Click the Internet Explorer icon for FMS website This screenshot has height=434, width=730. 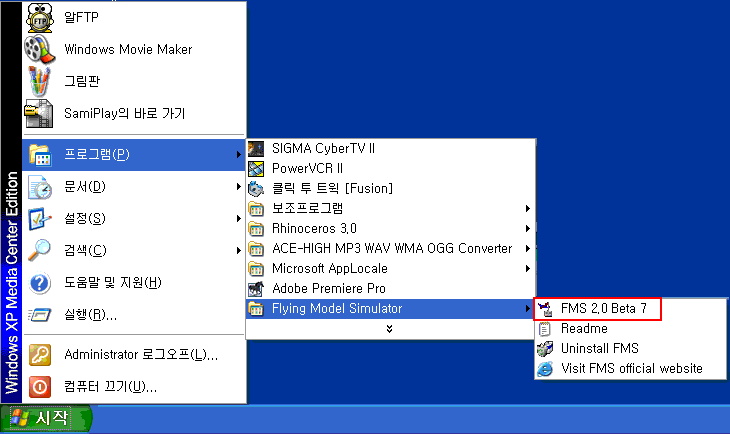(x=545, y=369)
